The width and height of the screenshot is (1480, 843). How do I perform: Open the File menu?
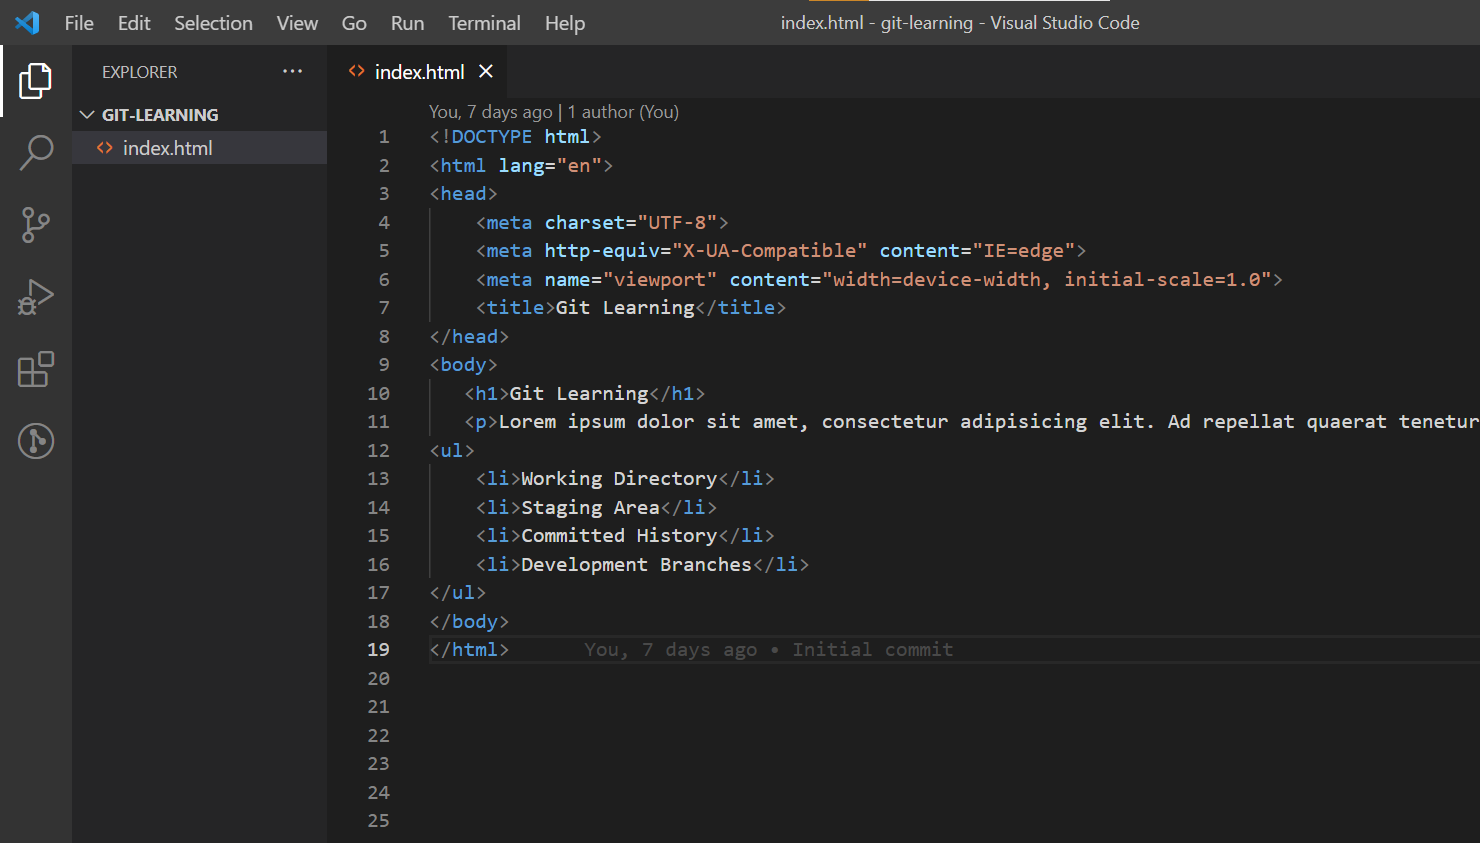click(79, 23)
